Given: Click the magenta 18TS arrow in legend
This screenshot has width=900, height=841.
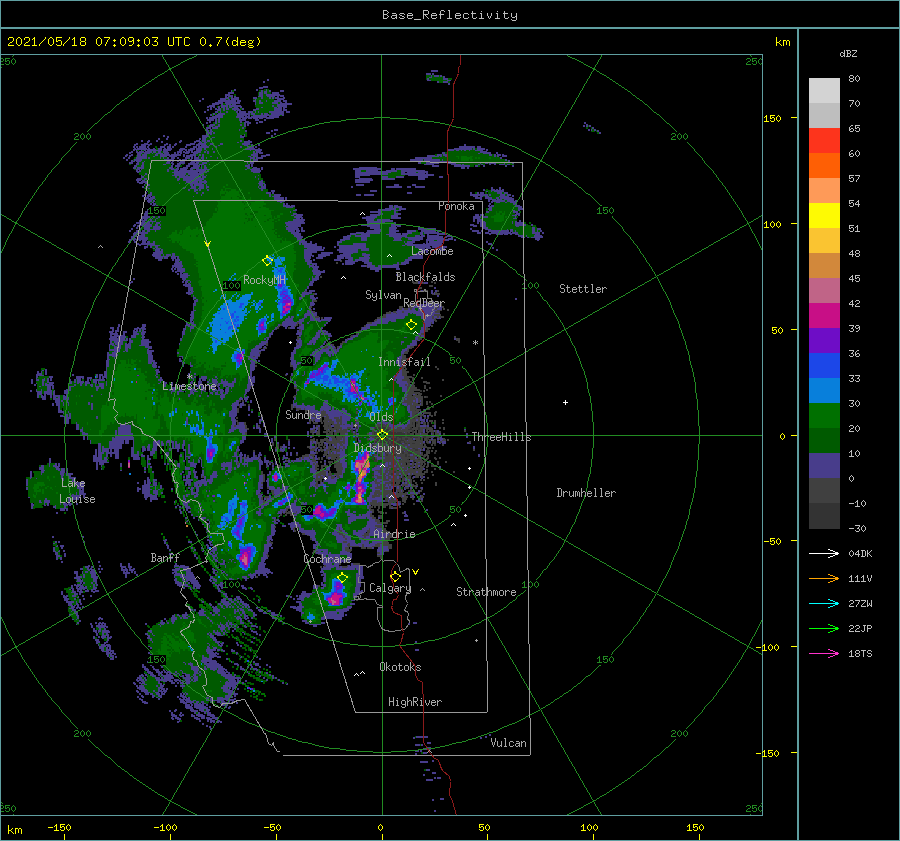Looking at the screenshot, I should pyautogui.click(x=824, y=653).
